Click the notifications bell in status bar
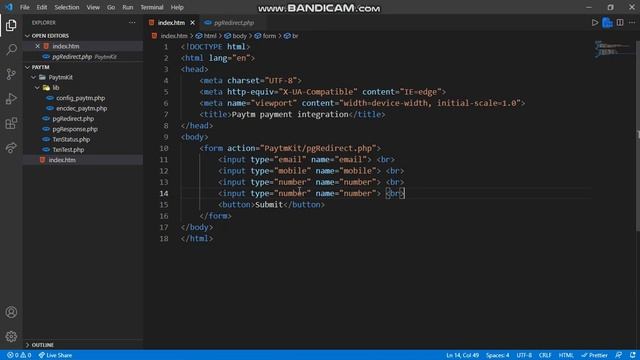 click(x=633, y=355)
